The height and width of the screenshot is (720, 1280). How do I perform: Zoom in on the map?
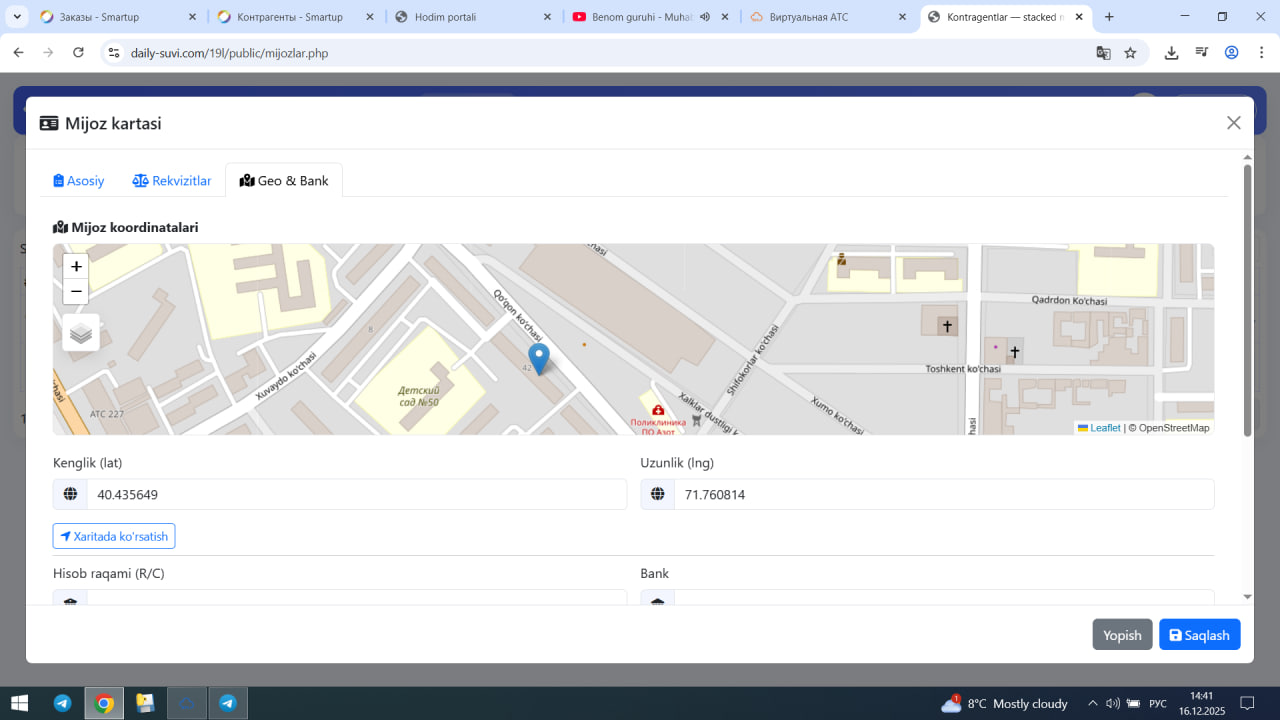(x=76, y=267)
